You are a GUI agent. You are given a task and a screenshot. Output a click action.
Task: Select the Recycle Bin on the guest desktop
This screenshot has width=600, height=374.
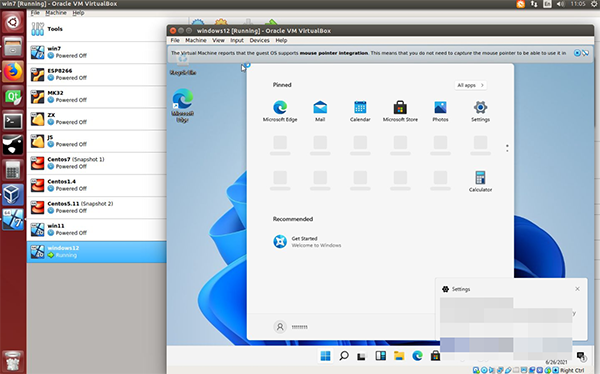tap(183, 64)
